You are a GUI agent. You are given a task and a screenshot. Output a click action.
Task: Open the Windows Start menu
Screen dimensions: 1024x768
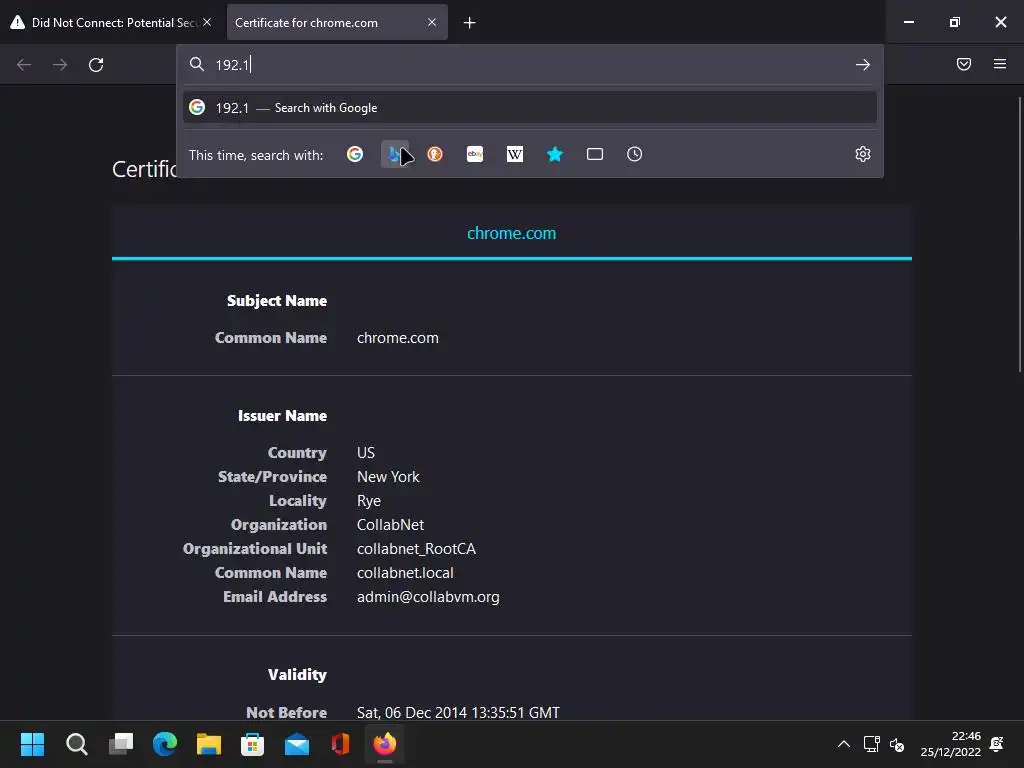pyautogui.click(x=32, y=744)
